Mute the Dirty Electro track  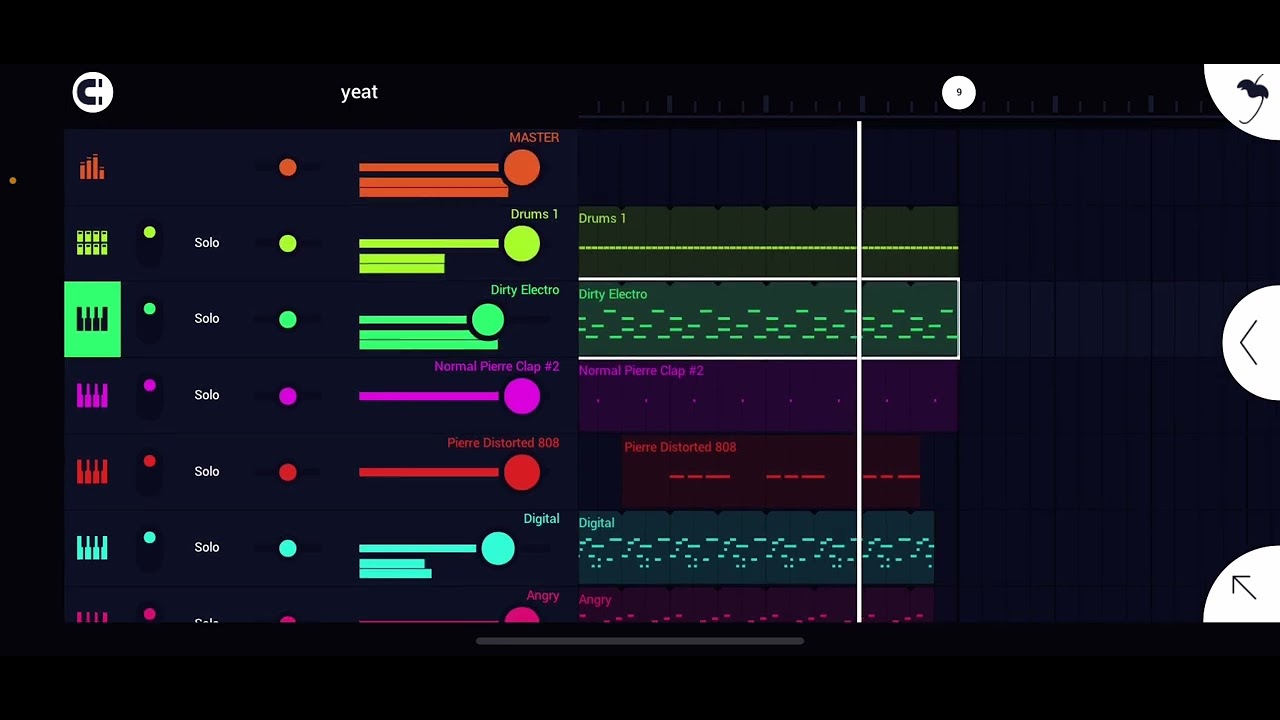[x=149, y=319]
